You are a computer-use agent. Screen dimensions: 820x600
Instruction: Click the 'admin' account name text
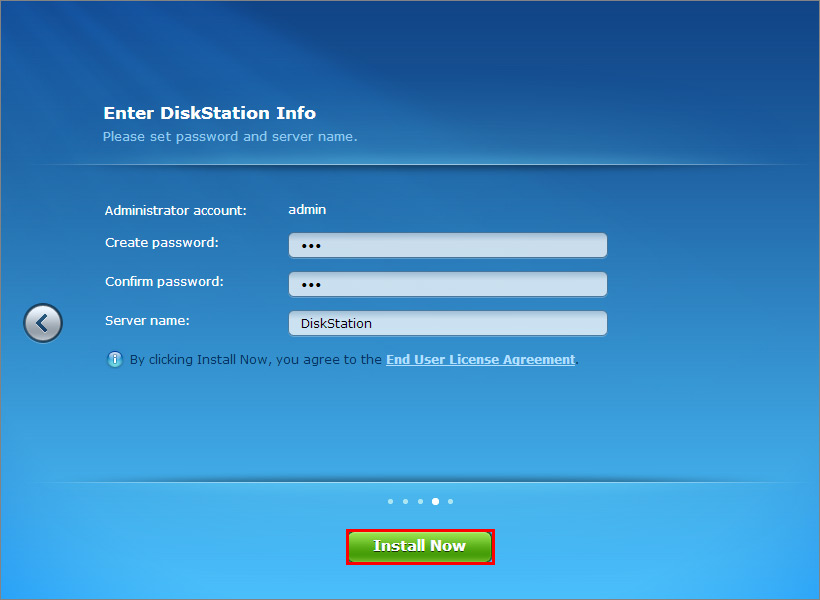307,210
